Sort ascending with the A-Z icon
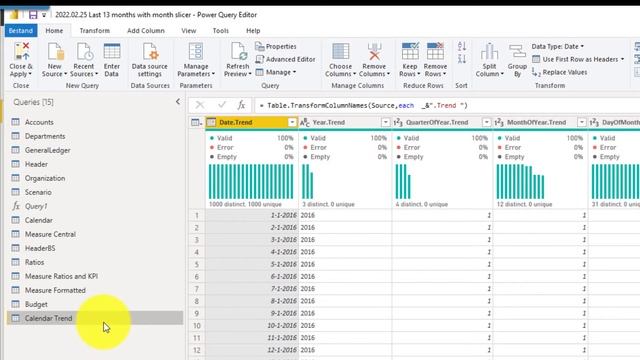Image resolution: width=640 pixels, height=360 pixels. click(462, 47)
